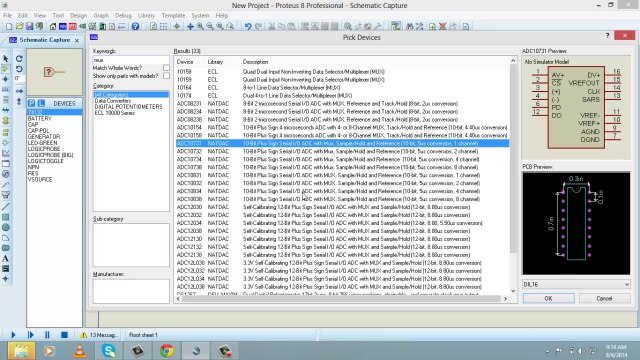Click the Keywords input field
The width and height of the screenshot is (640, 360).
(x=131, y=60)
